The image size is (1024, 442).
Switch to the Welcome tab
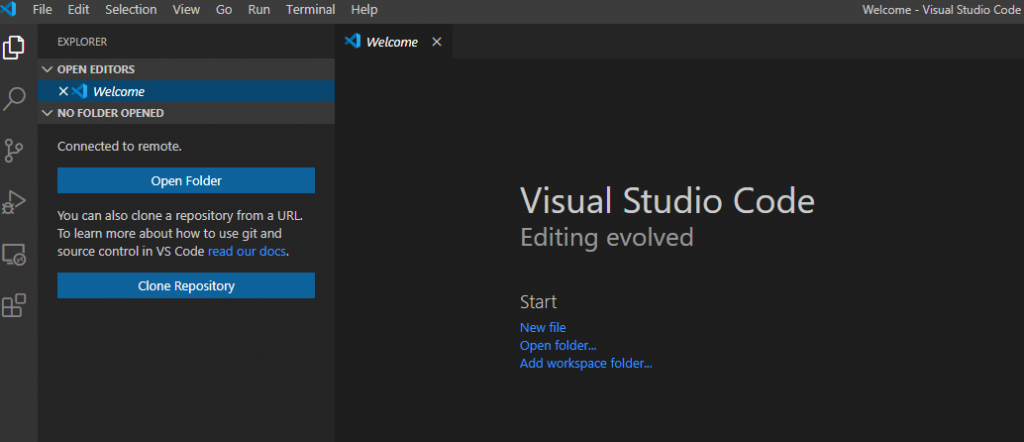(x=392, y=42)
